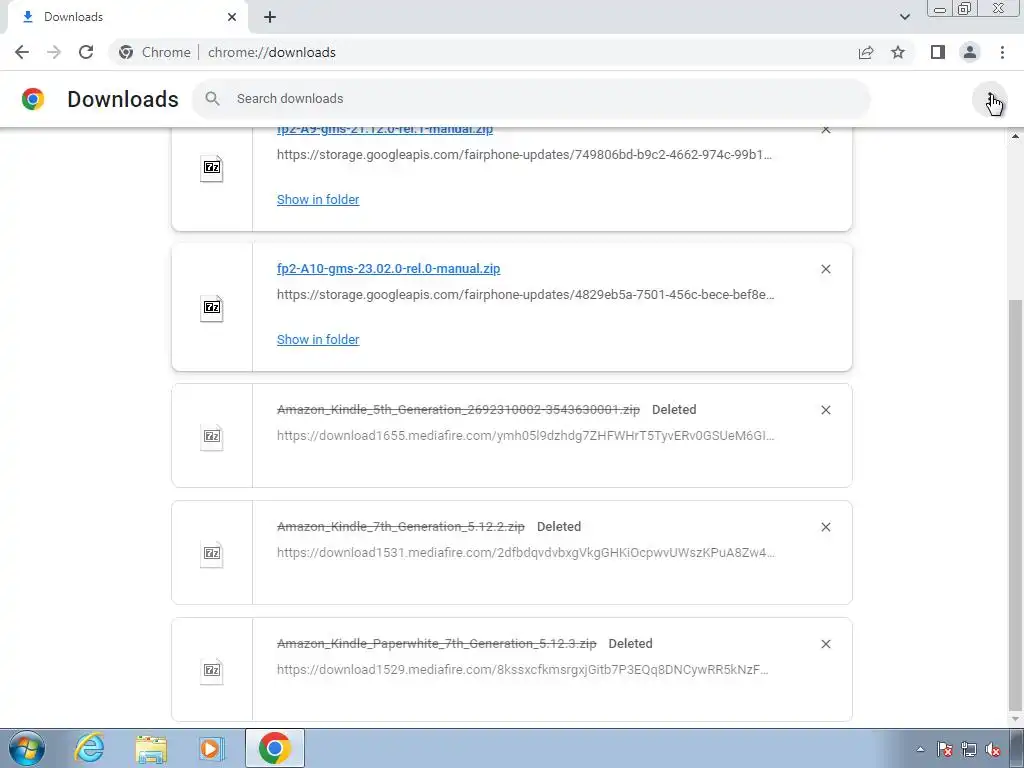Click fp2-A9 googleapis source URL
This screenshot has width=1024, height=768.
[524, 155]
